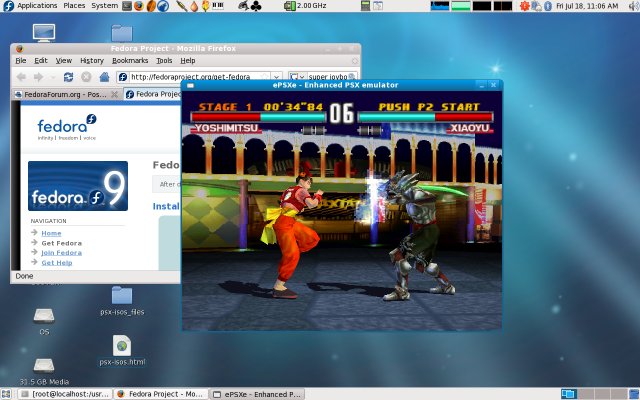Open Edit menu in Firefox

pos(41,60)
